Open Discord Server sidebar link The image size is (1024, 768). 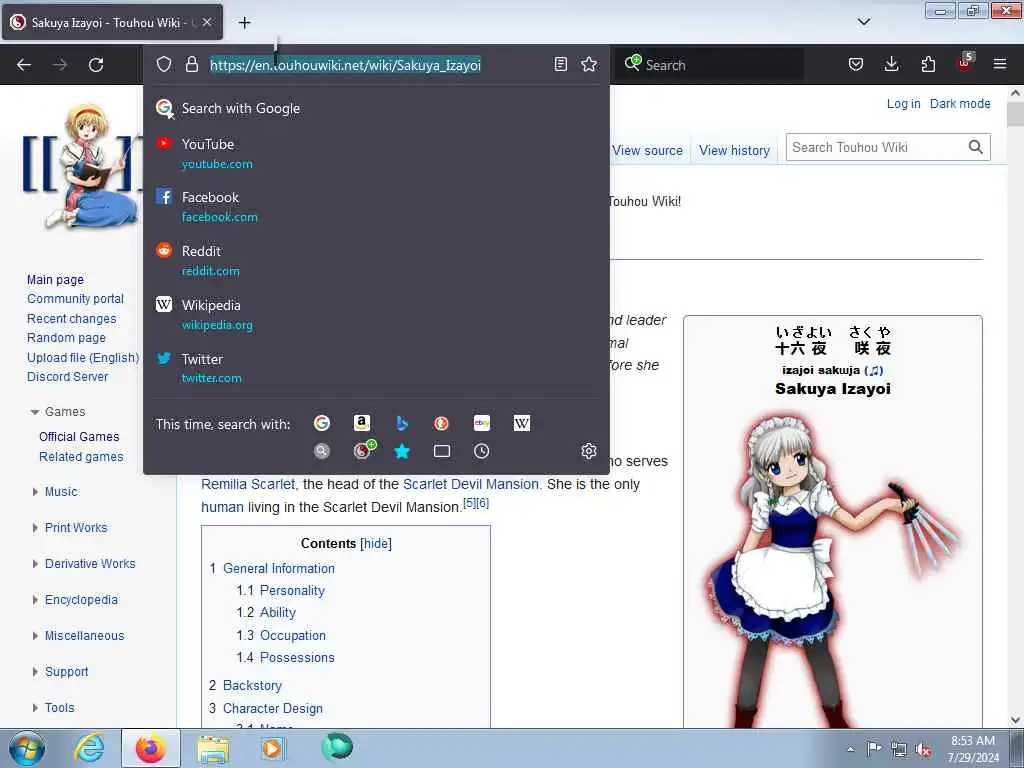coord(67,377)
